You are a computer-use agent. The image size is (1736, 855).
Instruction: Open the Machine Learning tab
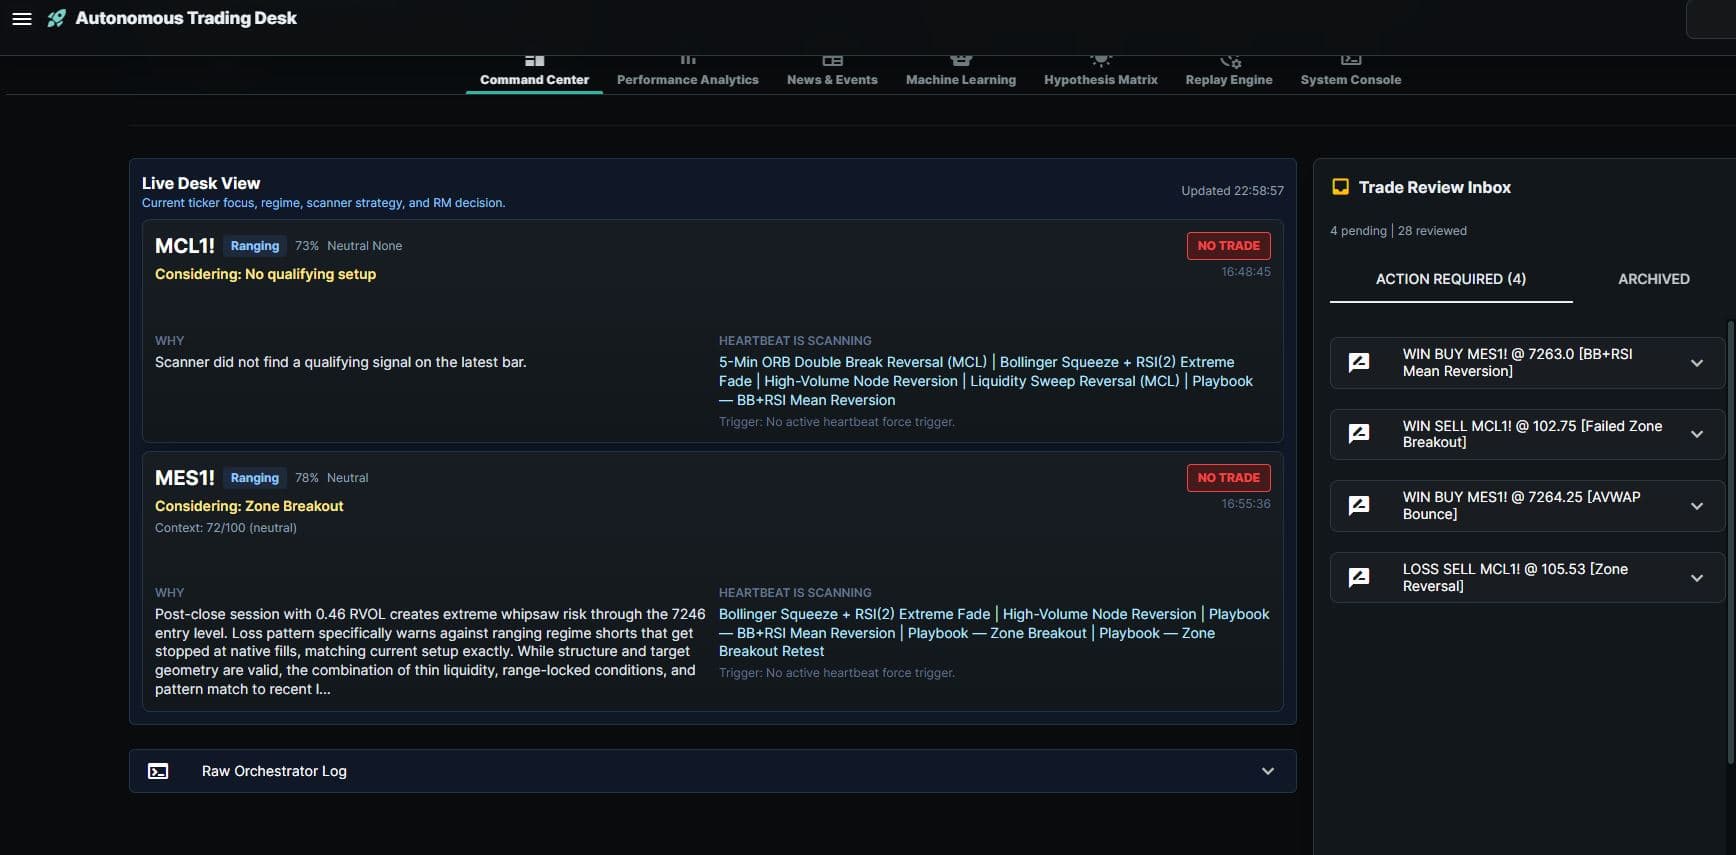click(961, 74)
